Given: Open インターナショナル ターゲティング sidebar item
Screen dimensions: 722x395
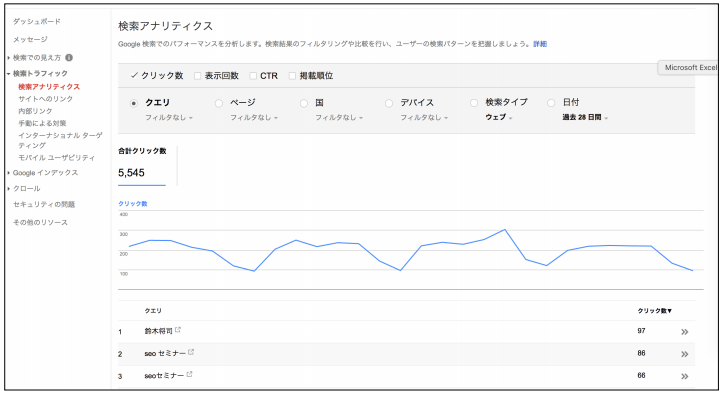Looking at the screenshot, I should 60,140.
